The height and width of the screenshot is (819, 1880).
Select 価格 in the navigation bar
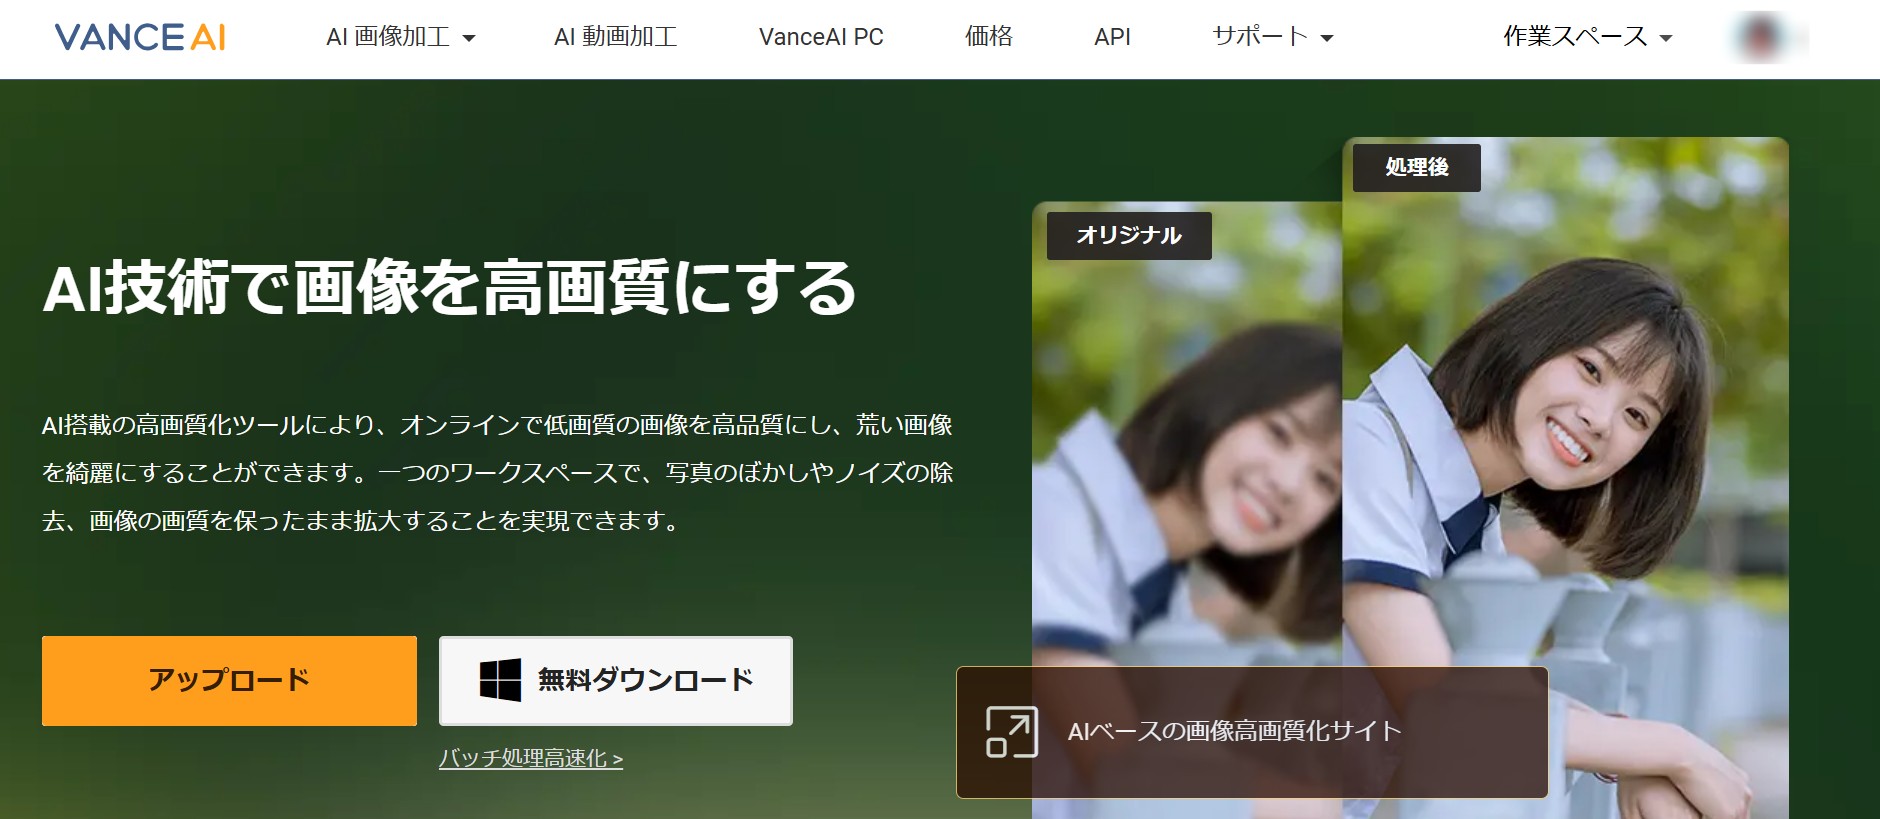tap(988, 37)
